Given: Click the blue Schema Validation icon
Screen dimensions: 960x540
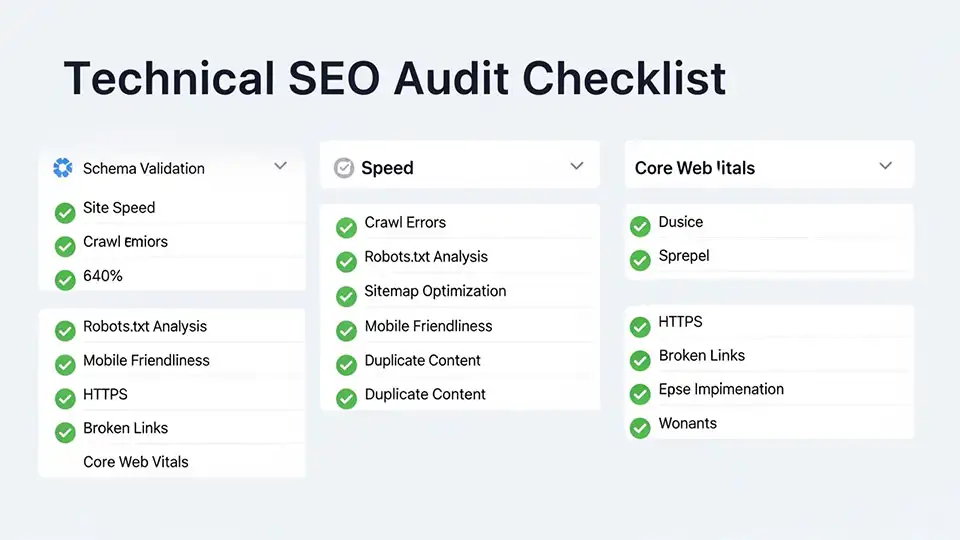Looking at the screenshot, I should click(63, 168).
